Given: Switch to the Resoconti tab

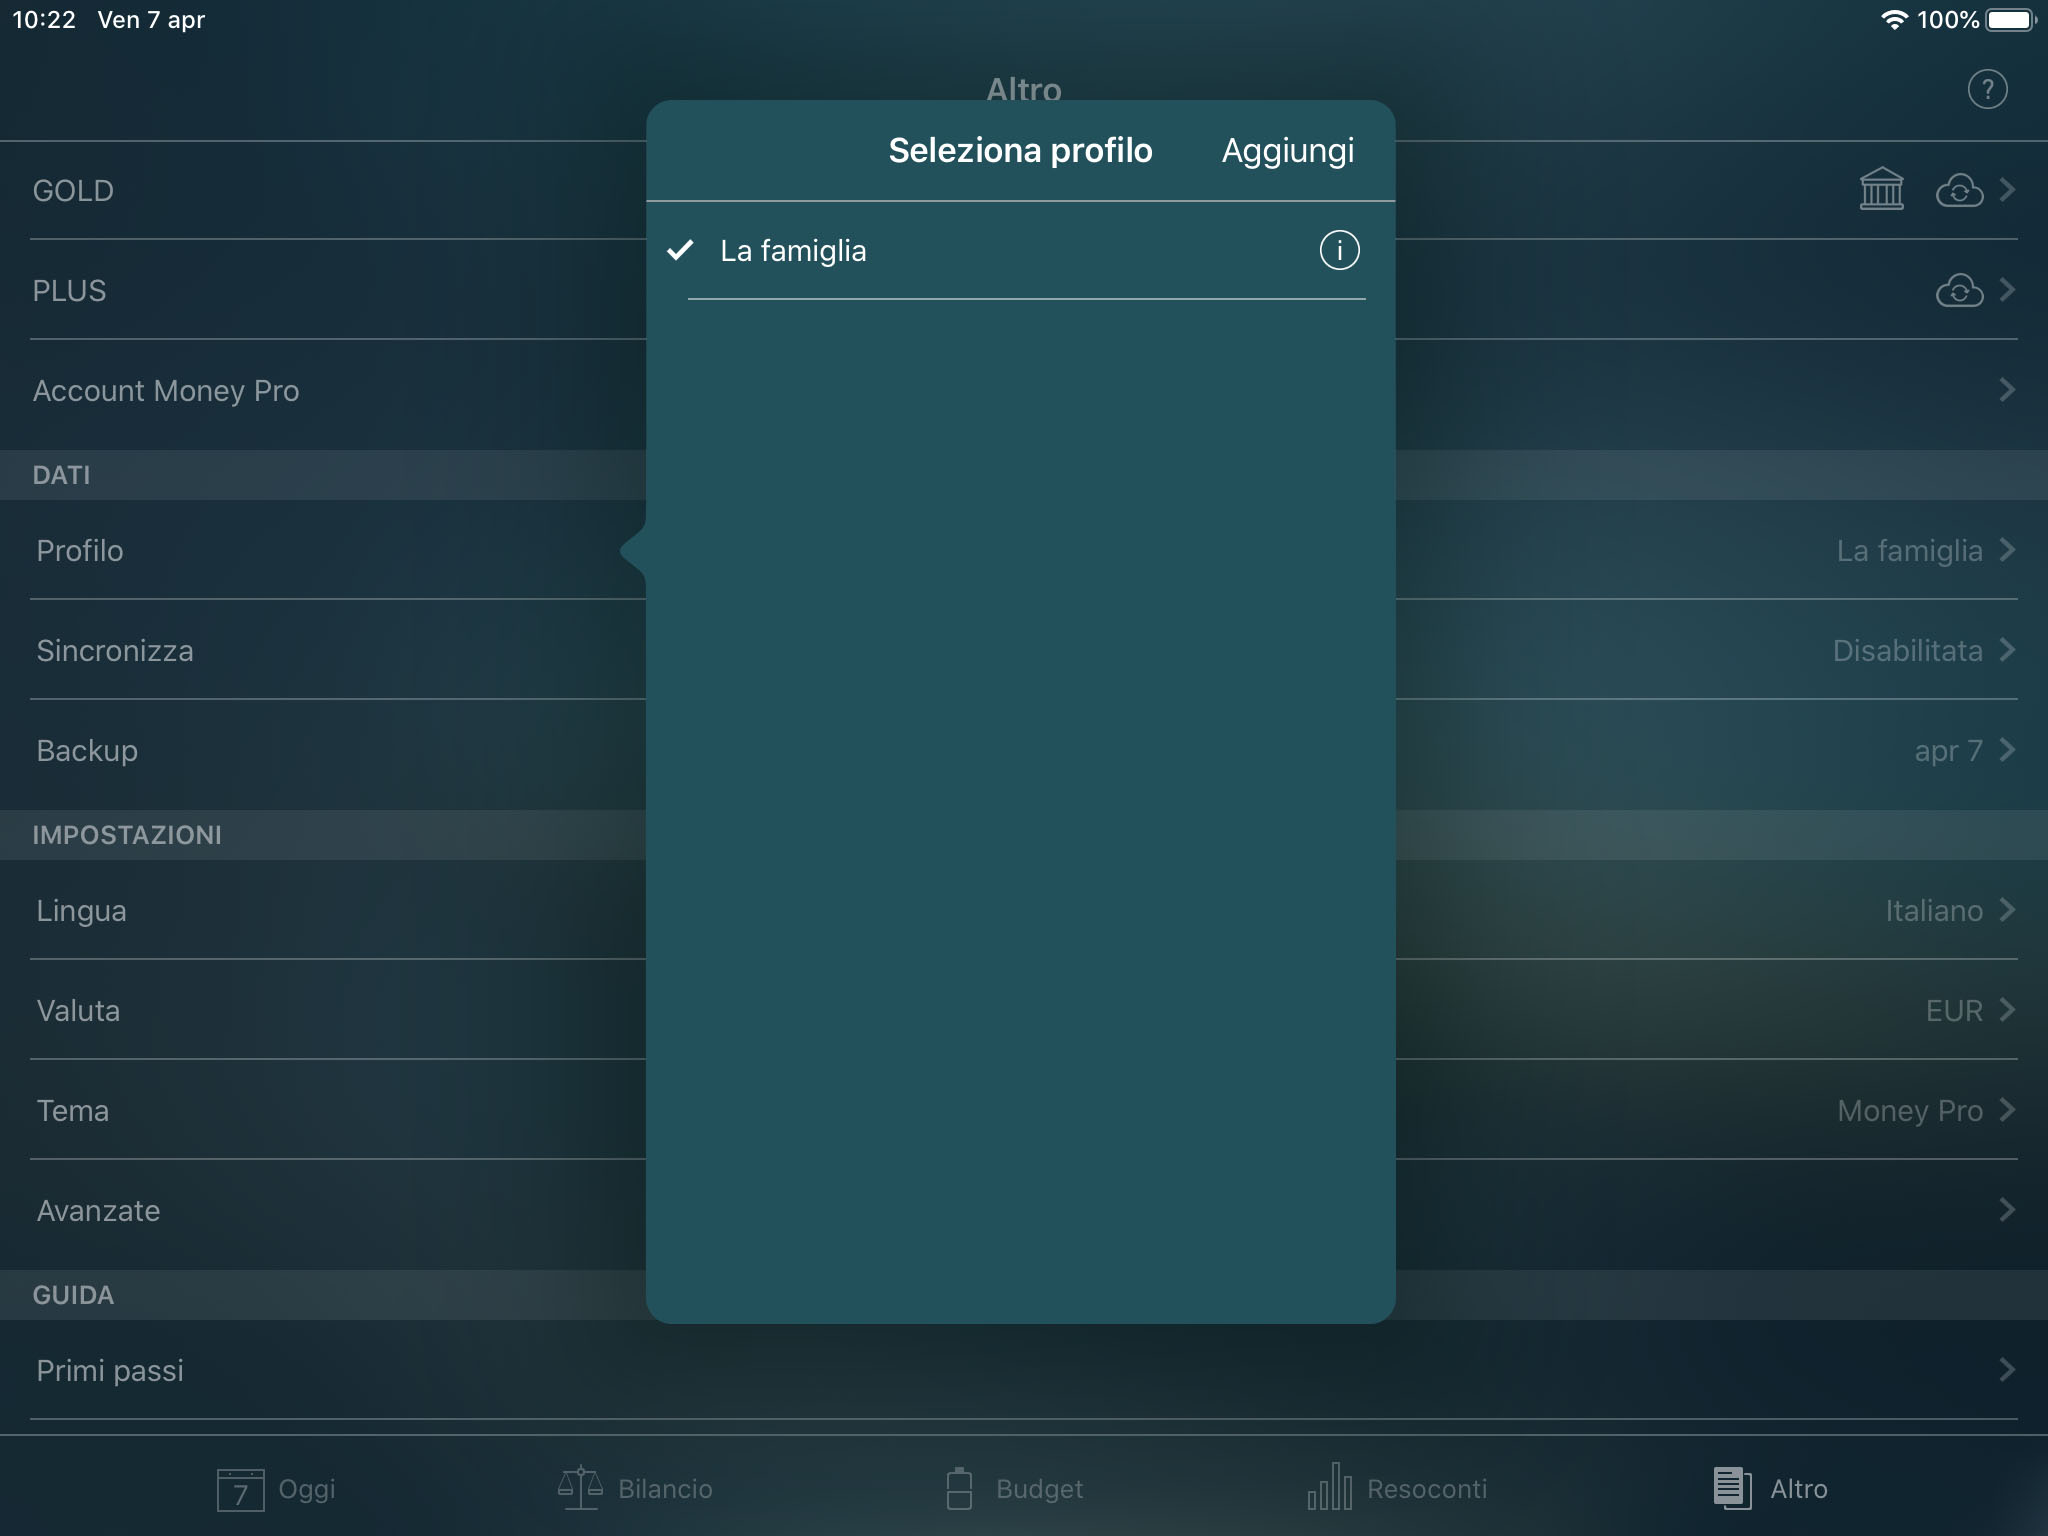Looking at the screenshot, I should click(x=1398, y=1488).
